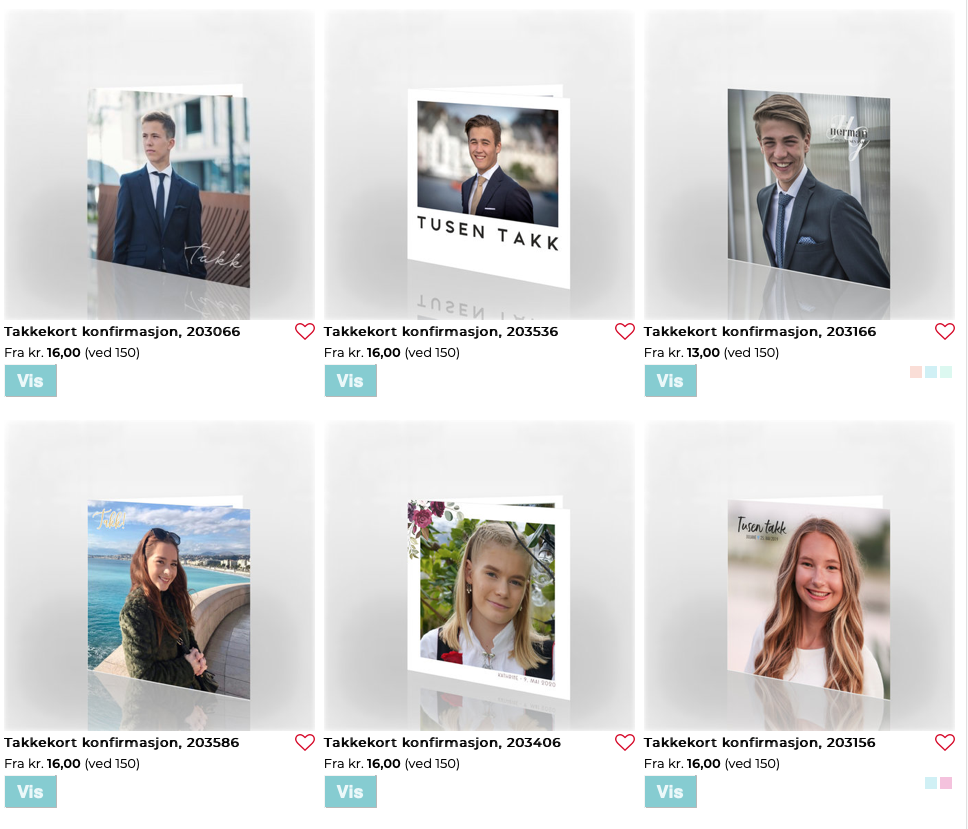Screen dimensions: 968x829
Task: Select pink swatch for card 203156
Action: (x=946, y=783)
